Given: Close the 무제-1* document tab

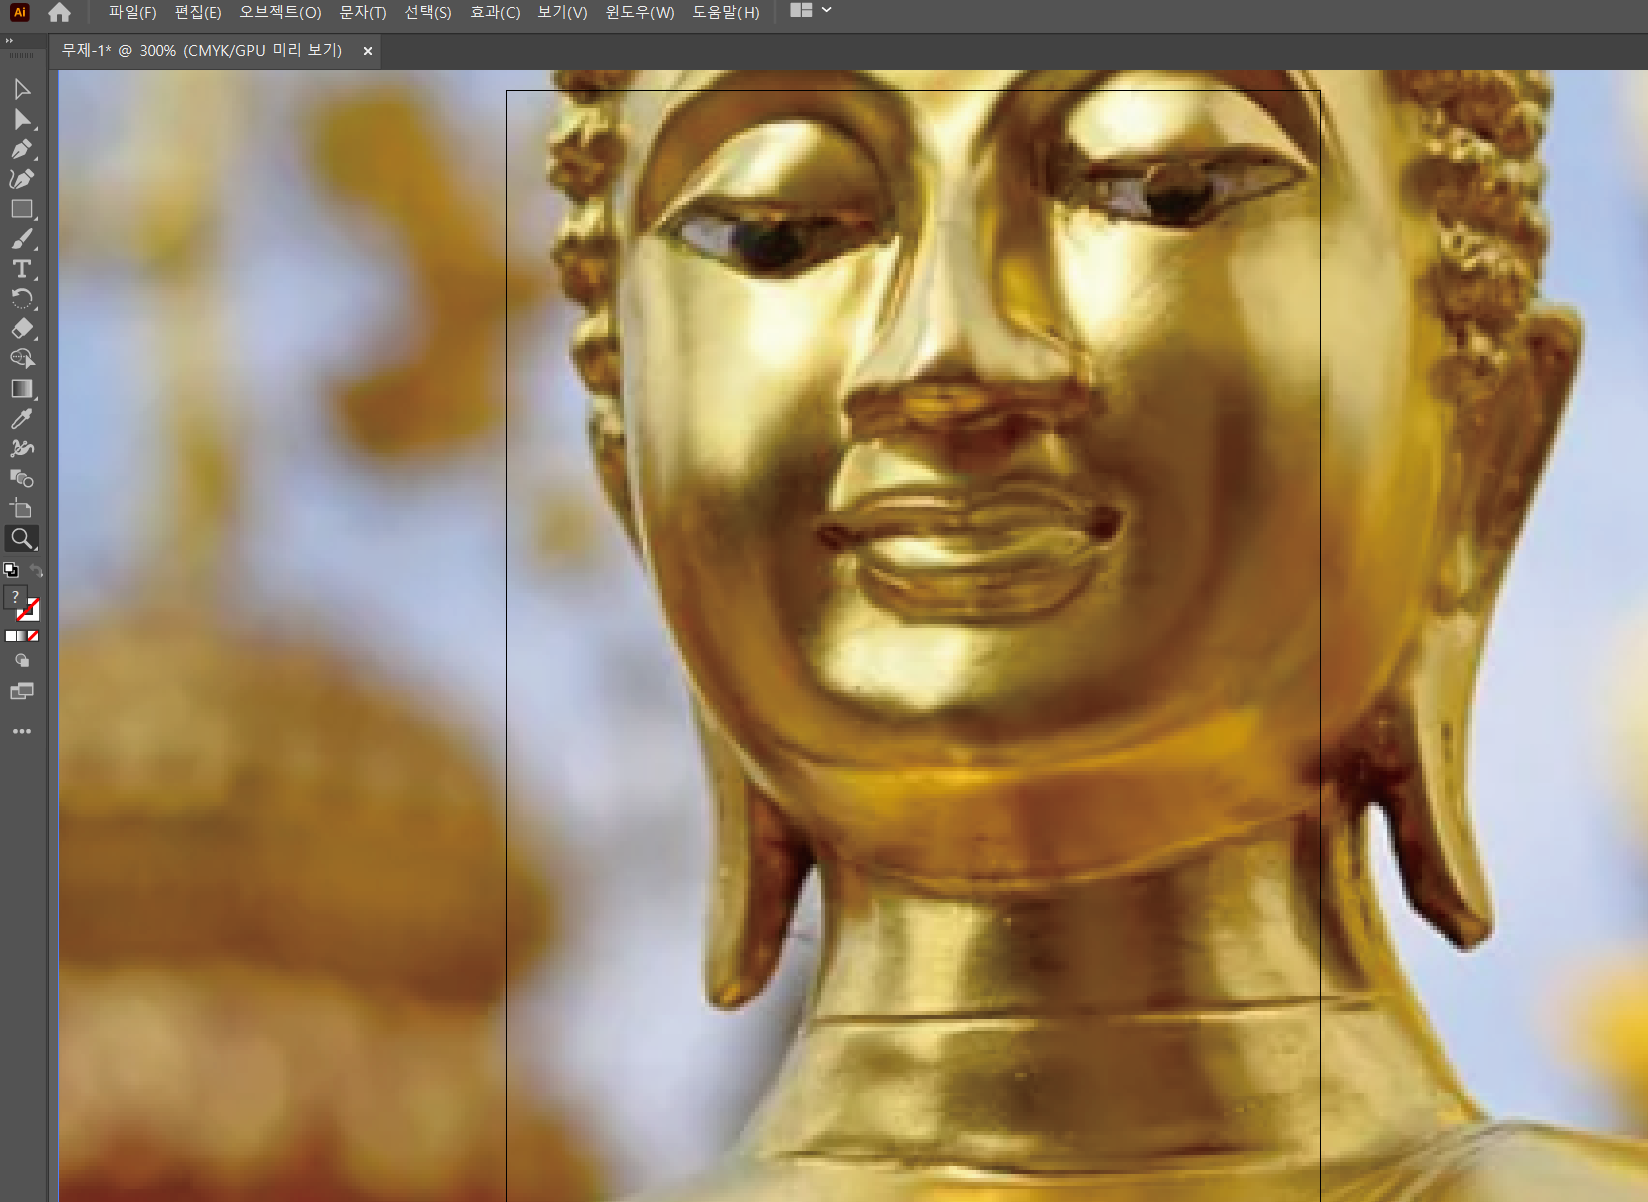Looking at the screenshot, I should (368, 51).
